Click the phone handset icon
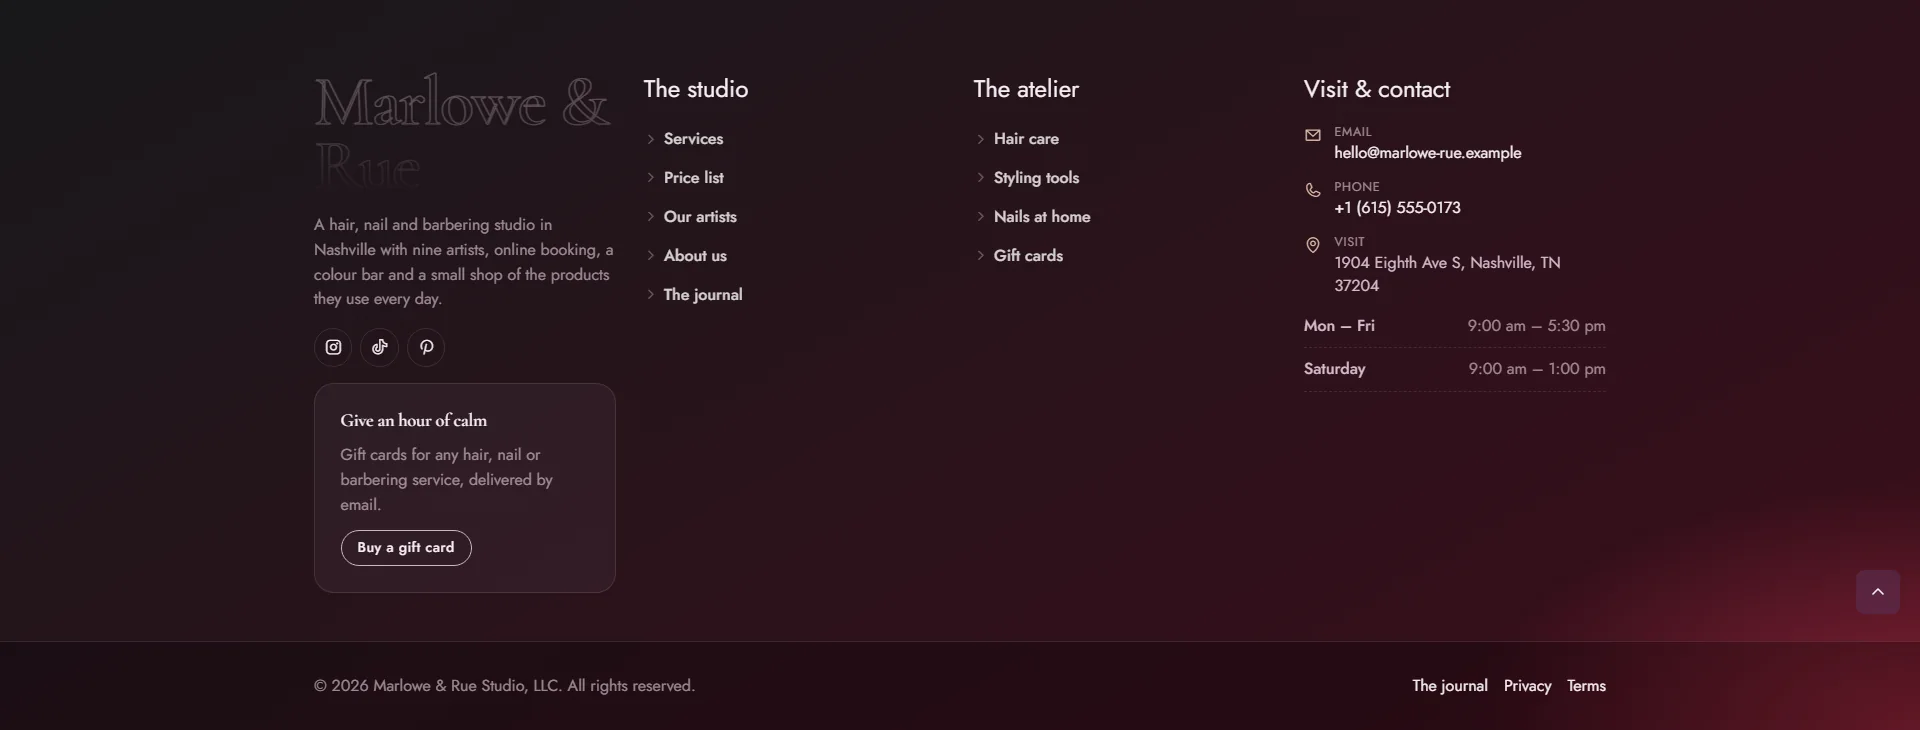This screenshot has height=730, width=1920. [x=1313, y=190]
